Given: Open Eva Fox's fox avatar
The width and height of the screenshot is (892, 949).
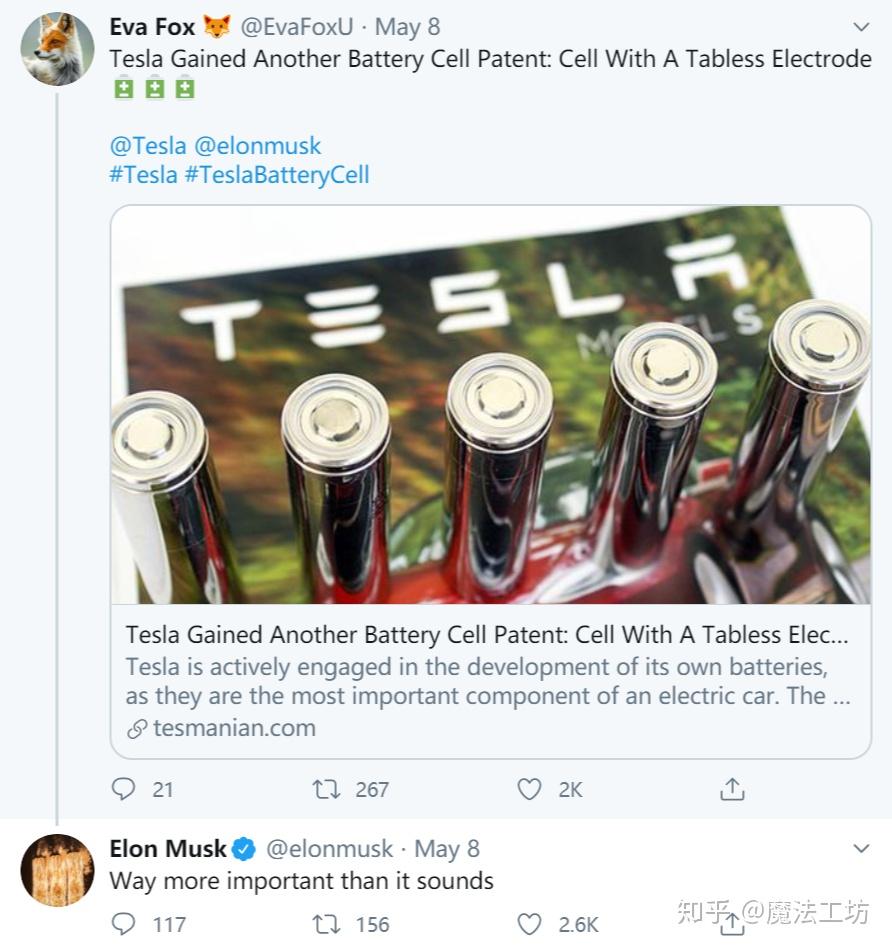Looking at the screenshot, I should (57, 50).
